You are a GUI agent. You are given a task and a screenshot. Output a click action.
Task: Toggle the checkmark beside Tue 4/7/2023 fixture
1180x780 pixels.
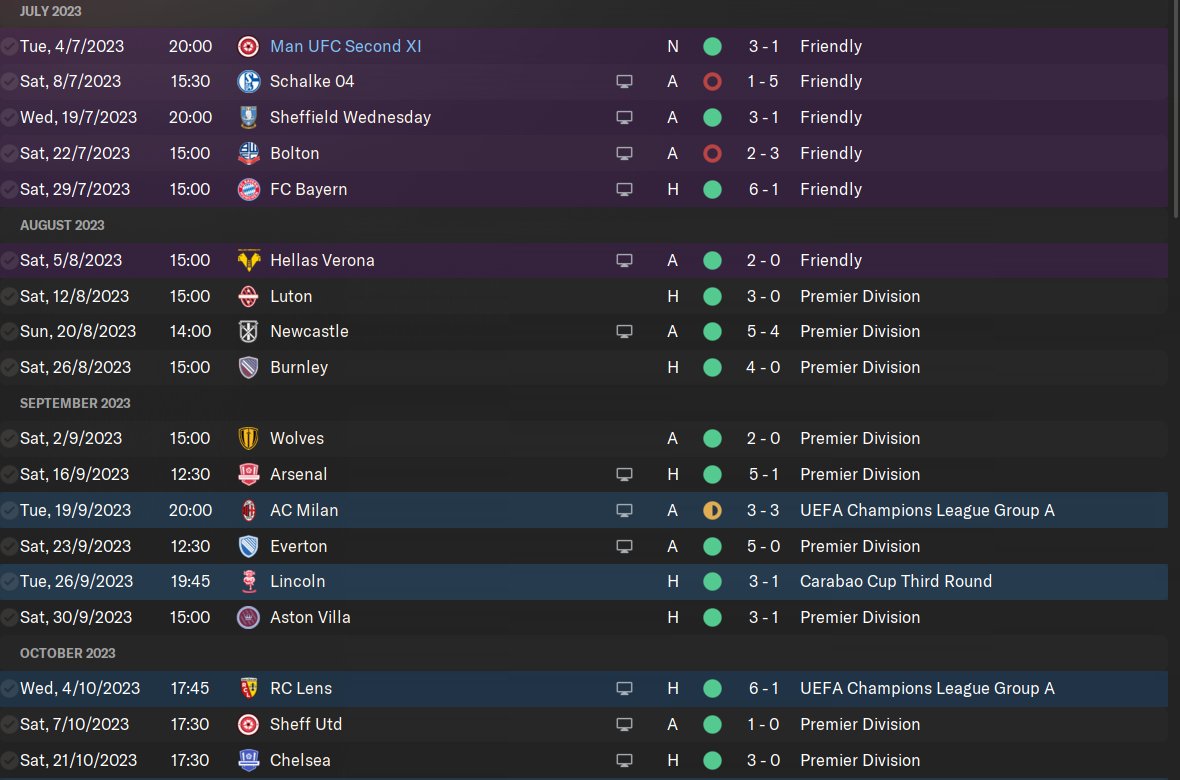9,47
